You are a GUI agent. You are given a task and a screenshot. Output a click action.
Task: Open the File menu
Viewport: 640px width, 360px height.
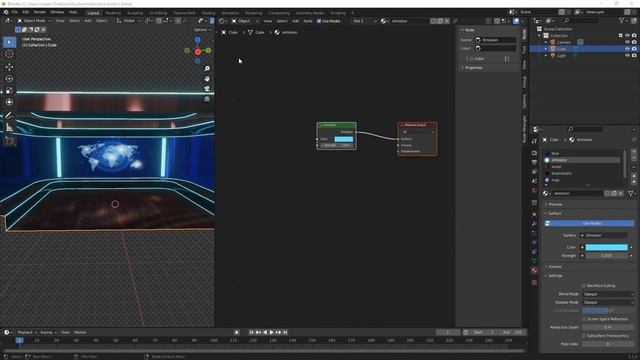15,12
